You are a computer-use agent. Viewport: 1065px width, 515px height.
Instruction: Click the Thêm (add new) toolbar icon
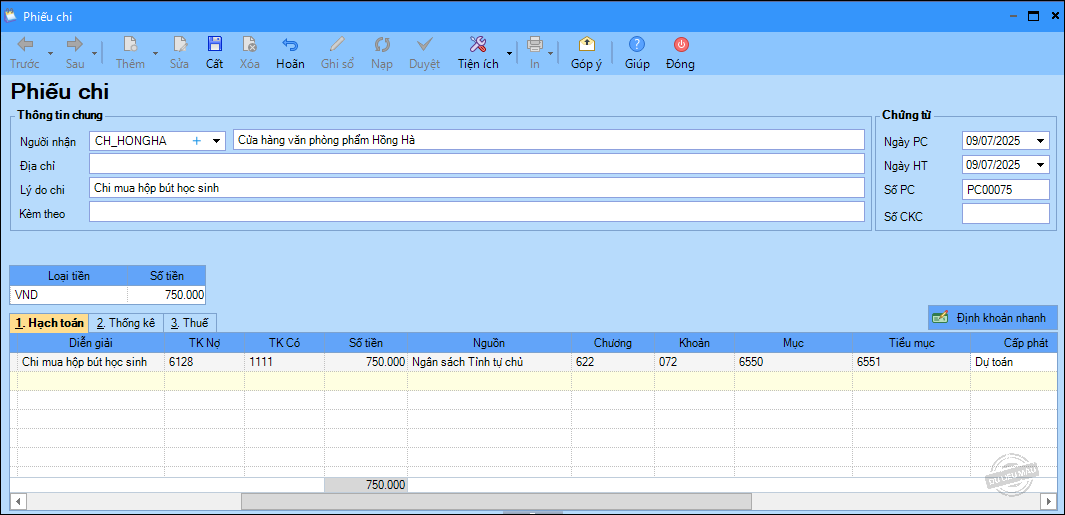130,45
